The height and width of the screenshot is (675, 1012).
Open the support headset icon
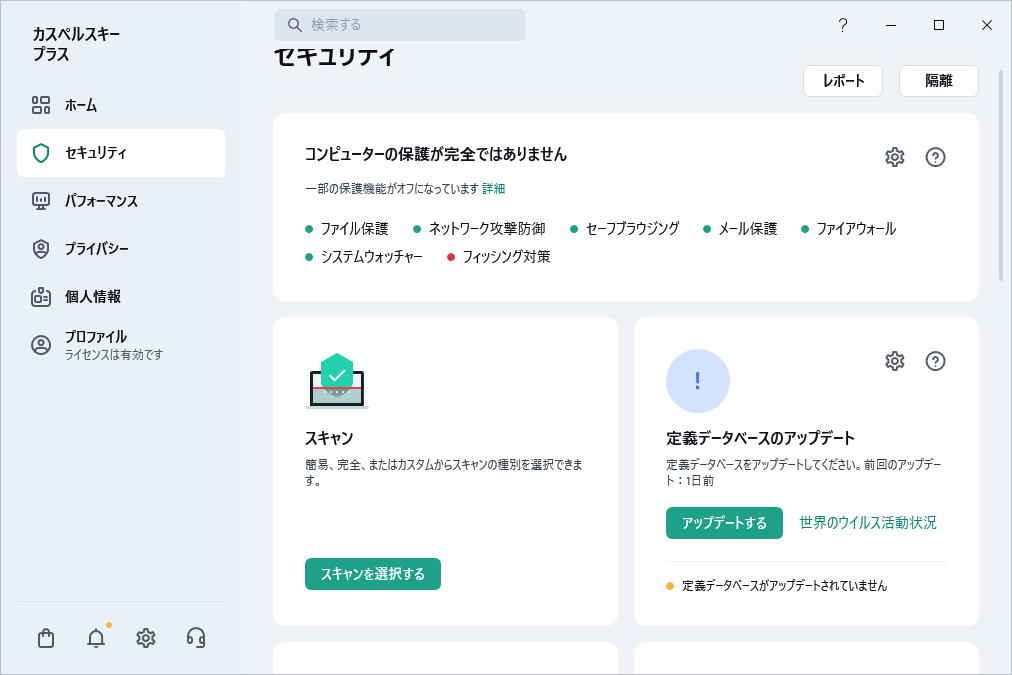click(196, 638)
